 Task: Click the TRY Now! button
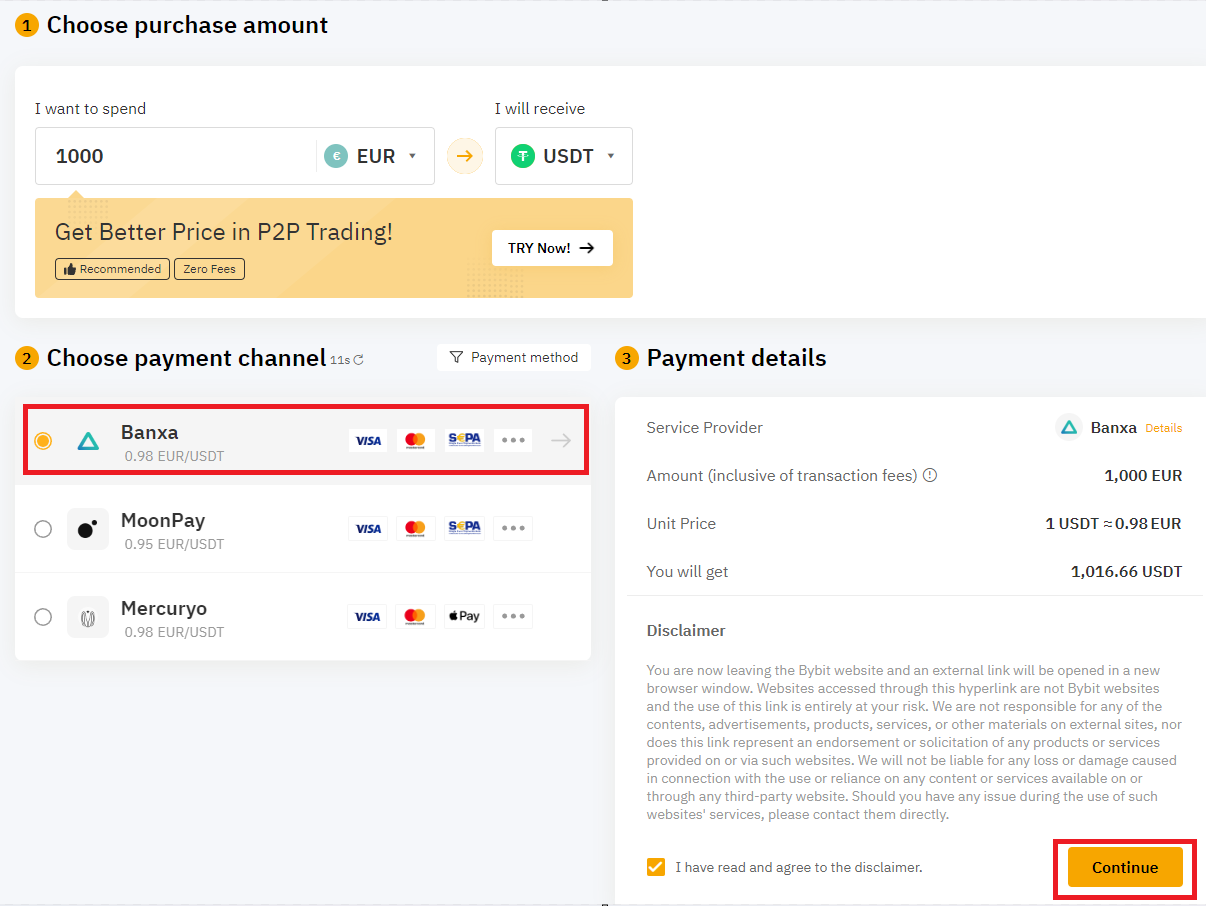point(552,248)
